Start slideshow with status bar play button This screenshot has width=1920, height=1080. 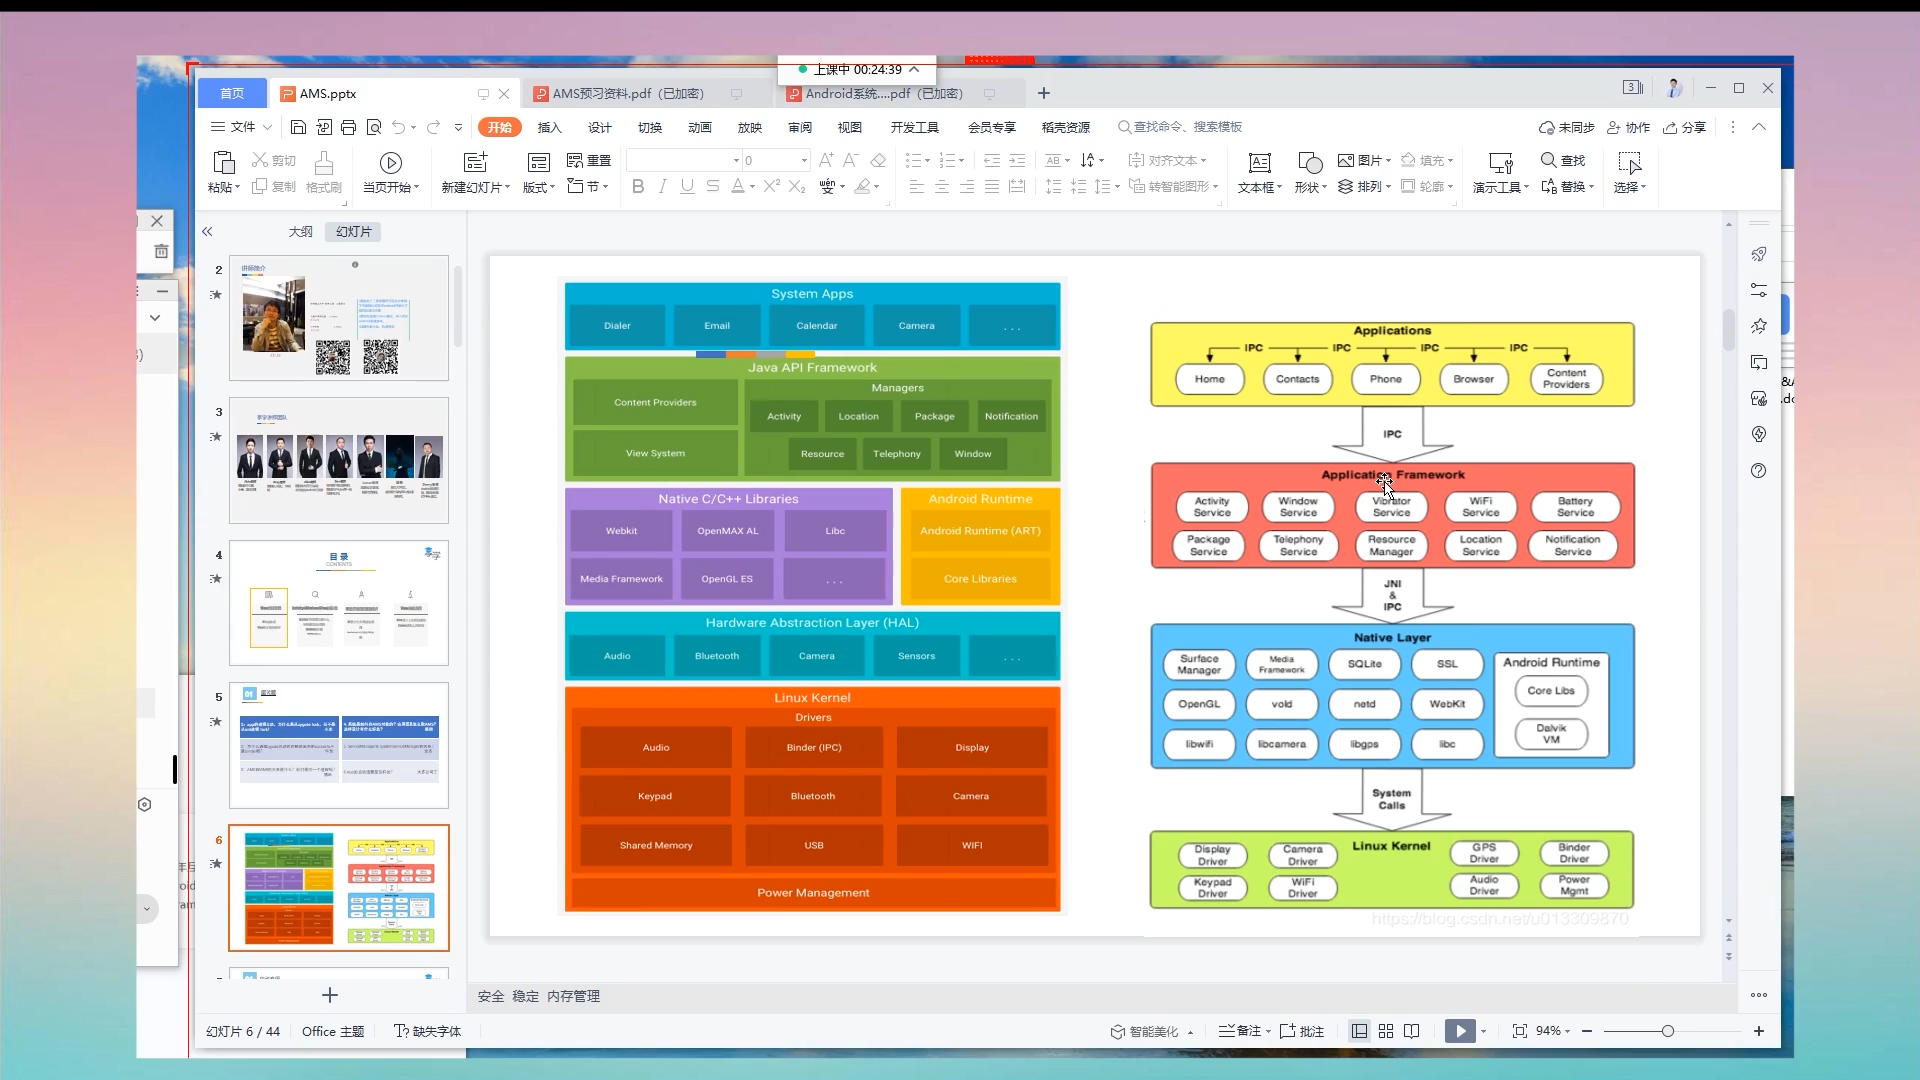[1459, 1031]
